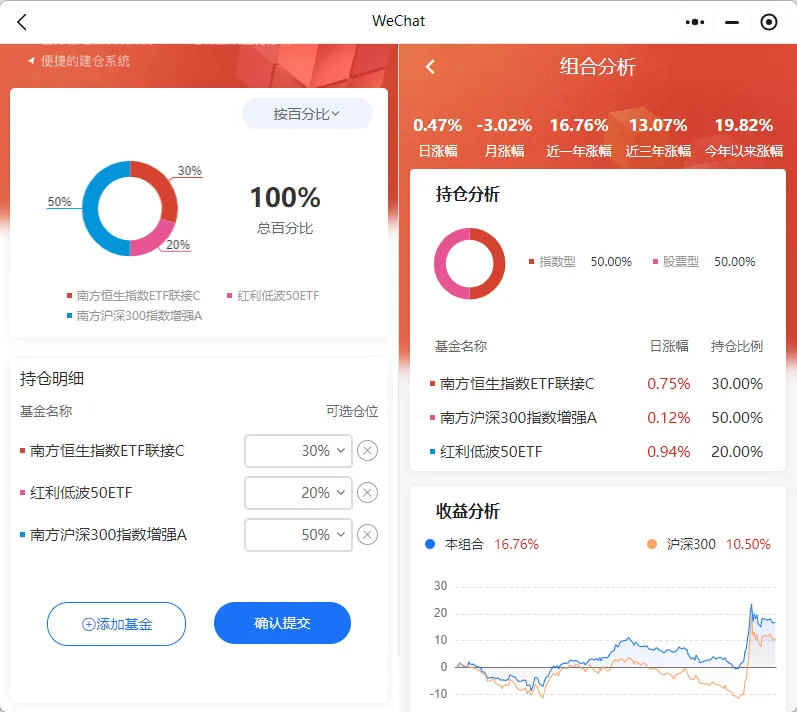797x712 pixels.
Task: Click the 持仓分析 donut chart
Action: point(469,263)
